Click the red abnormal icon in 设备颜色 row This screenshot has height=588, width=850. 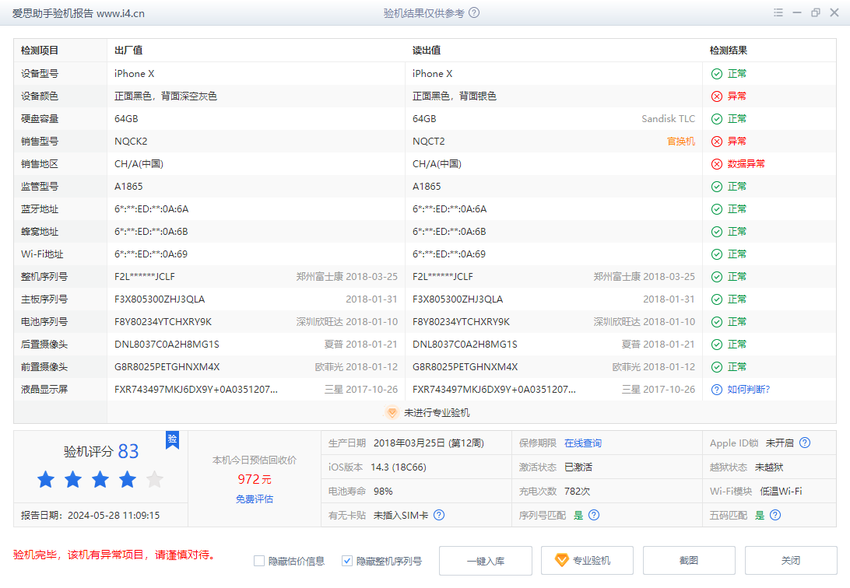[717, 96]
